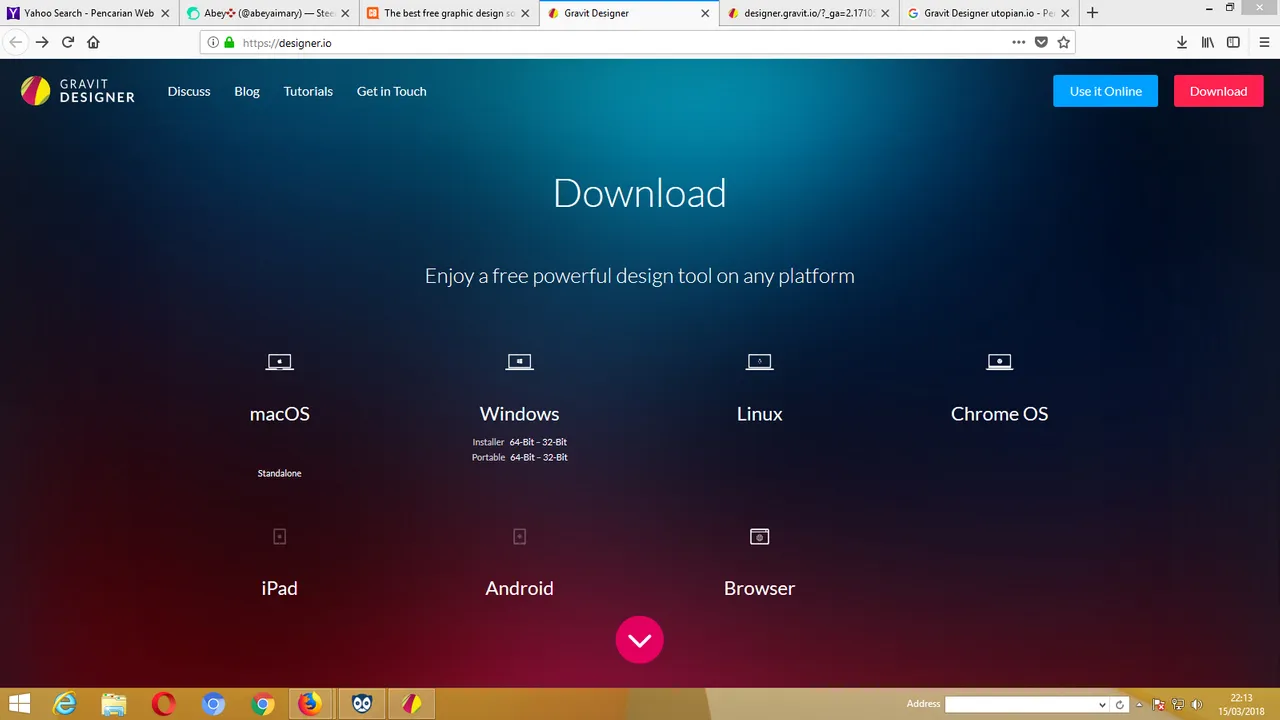This screenshot has width=1280, height=720.
Task: Click the Android tablet icon
Action: click(x=519, y=537)
